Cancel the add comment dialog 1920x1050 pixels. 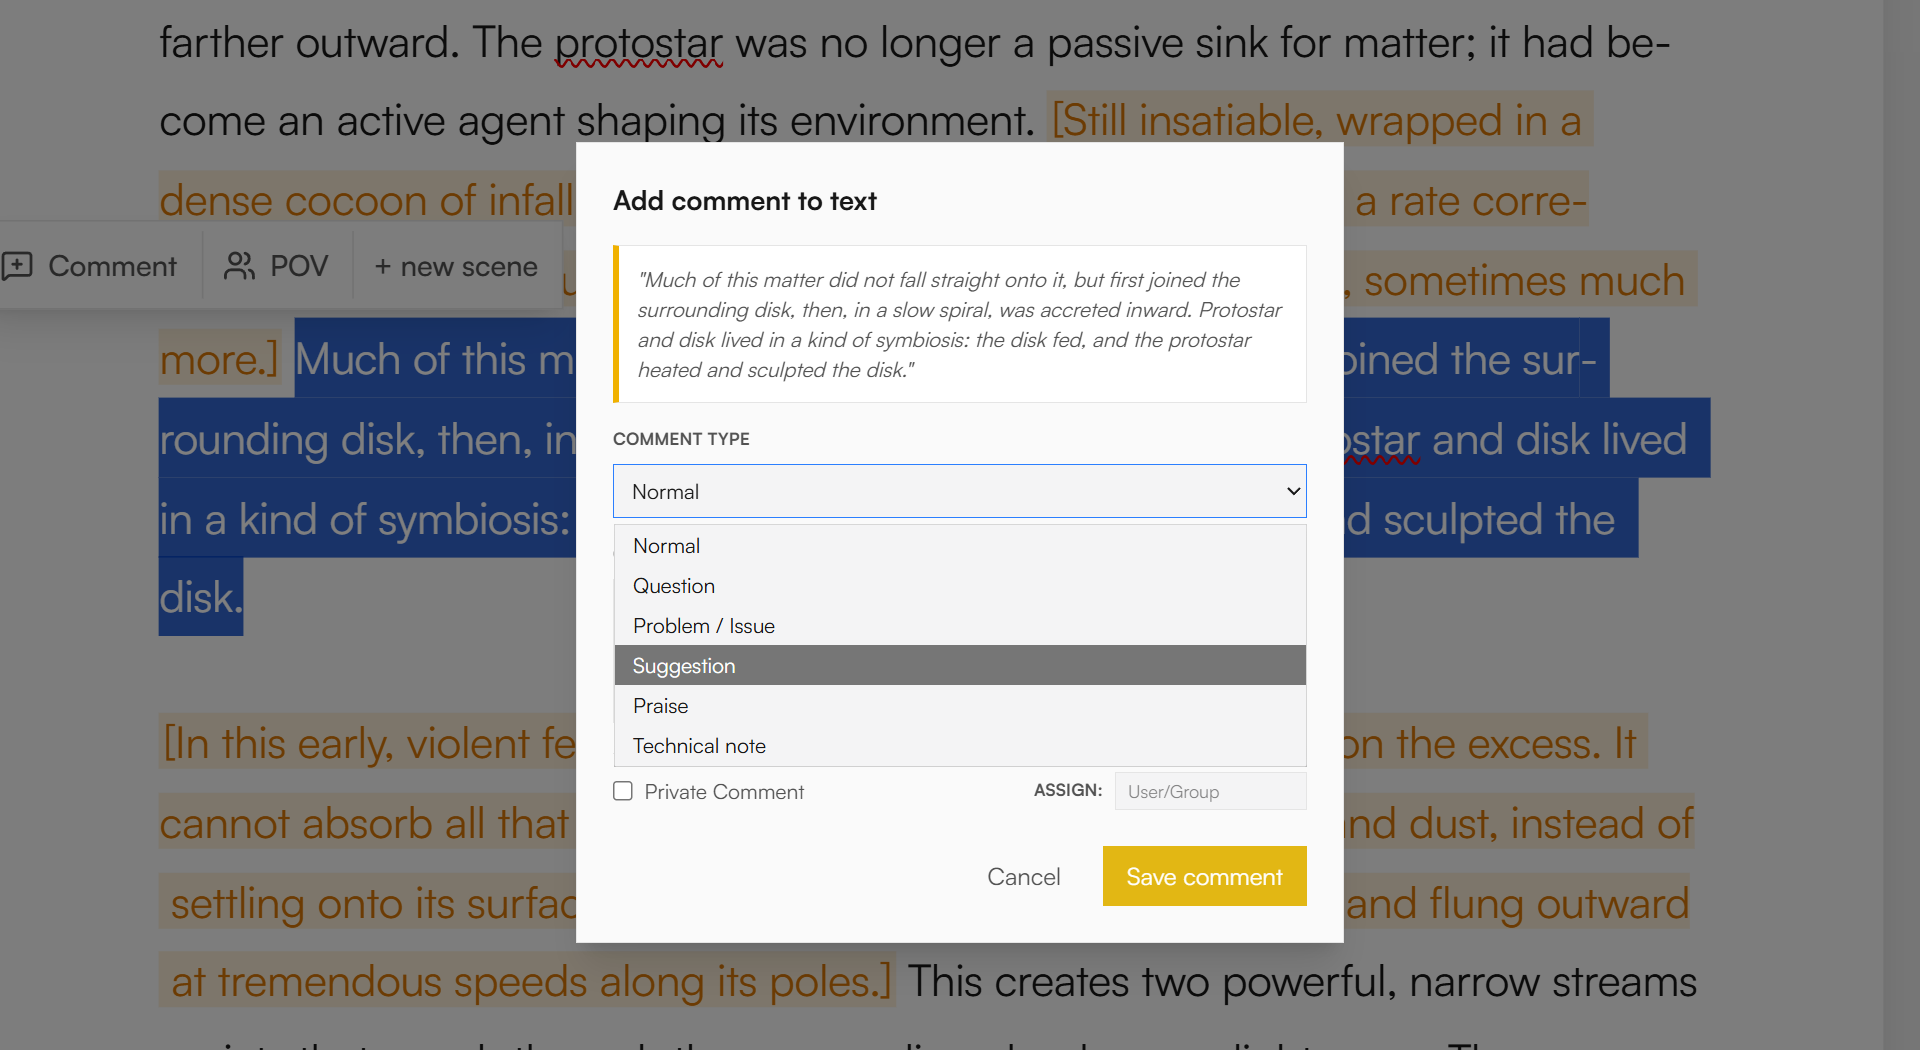(1023, 877)
